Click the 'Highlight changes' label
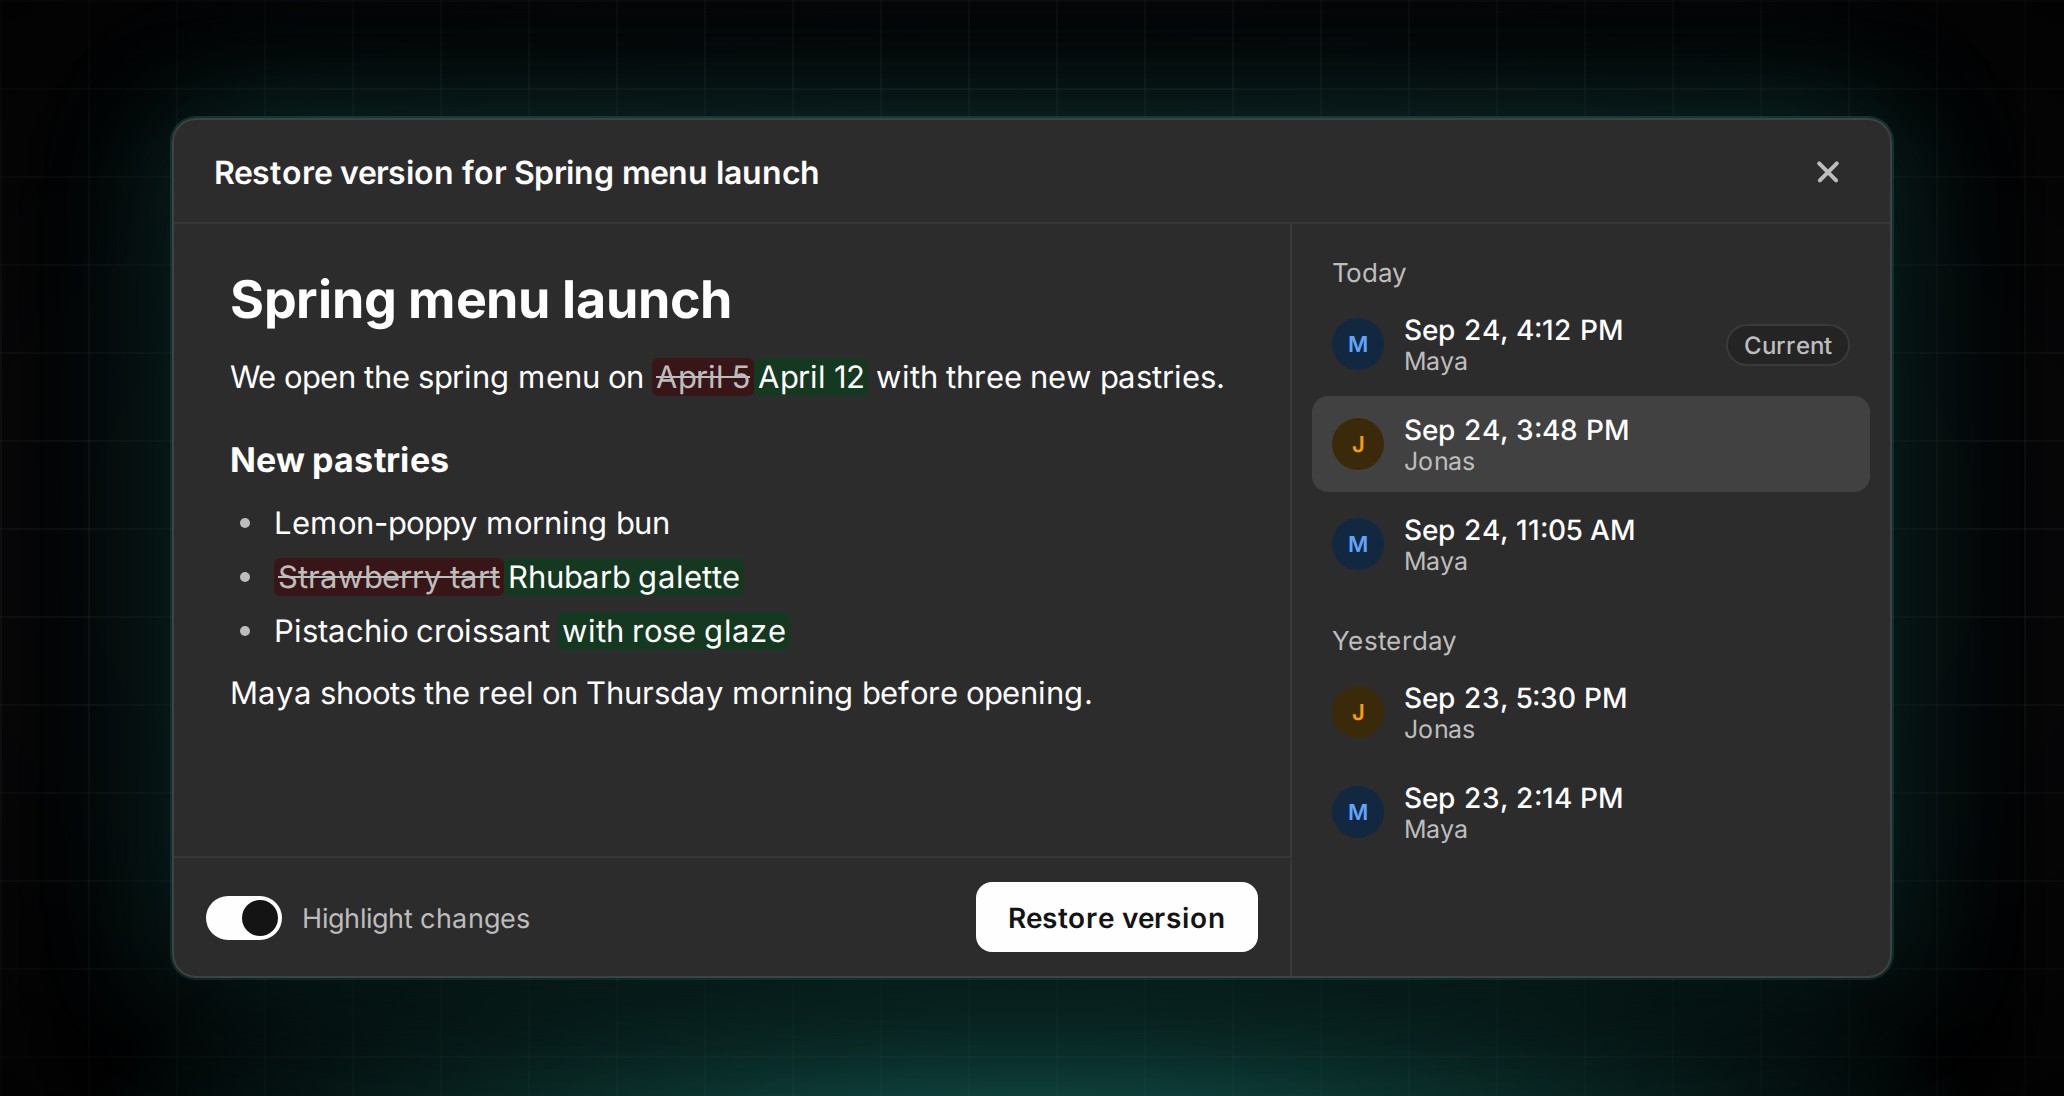 click(416, 918)
